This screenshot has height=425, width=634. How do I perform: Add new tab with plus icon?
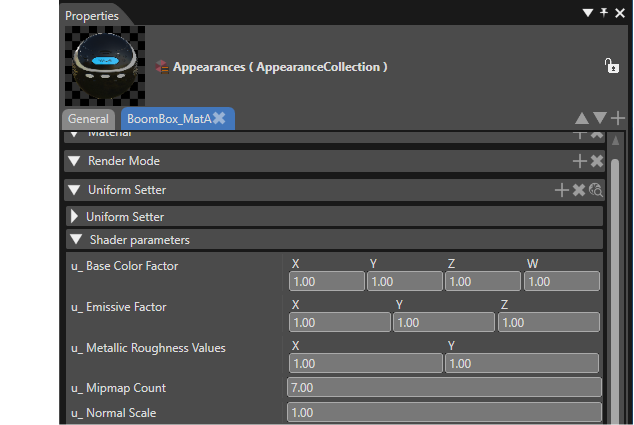[x=618, y=118]
